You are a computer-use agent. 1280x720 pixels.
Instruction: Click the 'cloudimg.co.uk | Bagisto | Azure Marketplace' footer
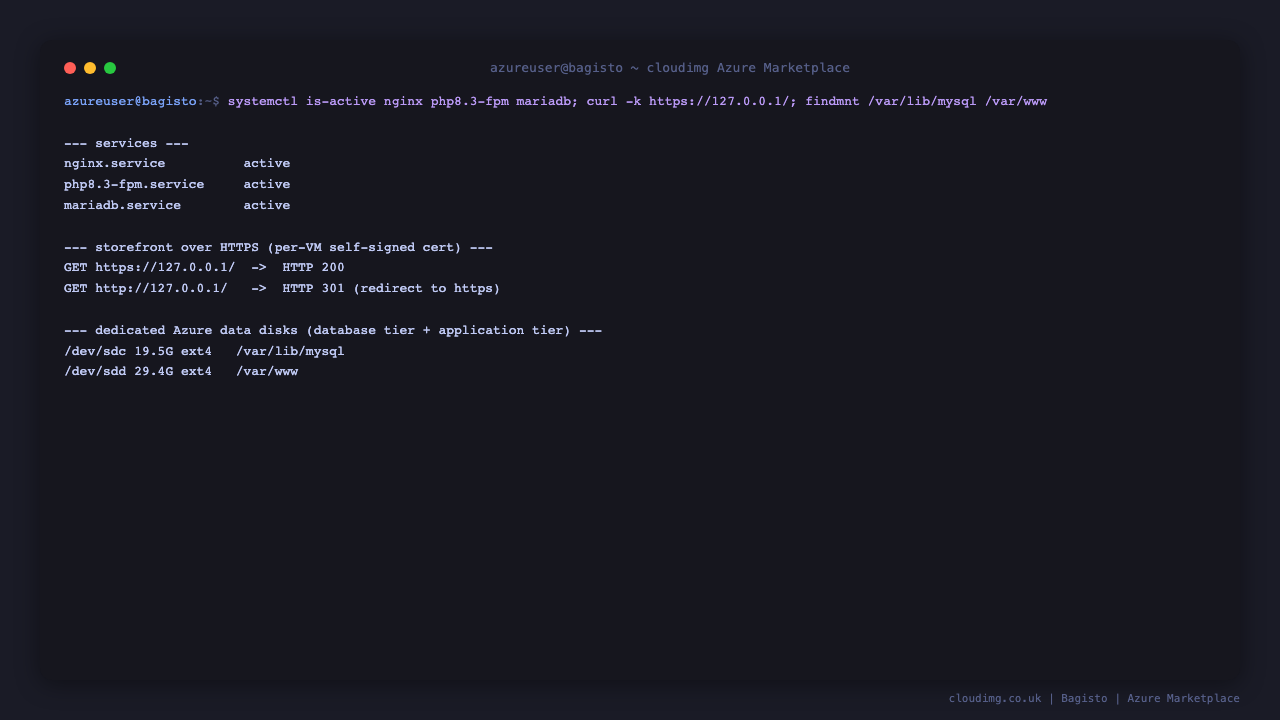tap(1094, 698)
